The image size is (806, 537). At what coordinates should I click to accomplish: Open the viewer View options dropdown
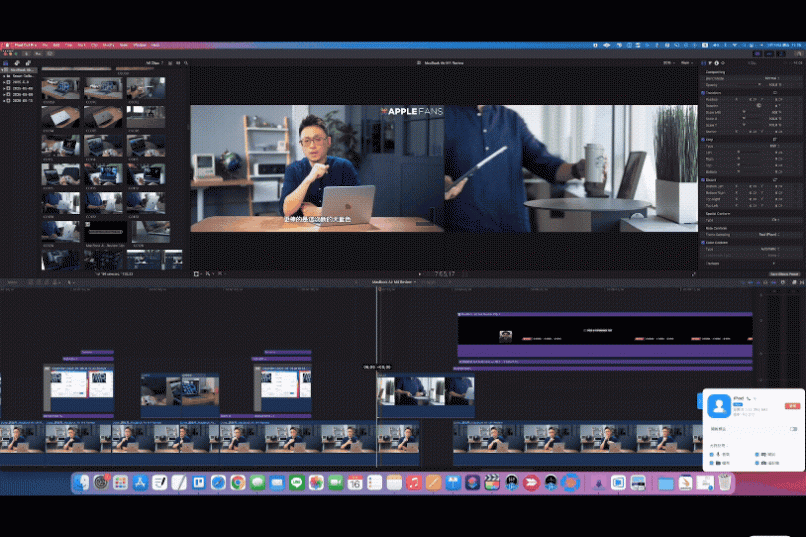[x=686, y=61]
